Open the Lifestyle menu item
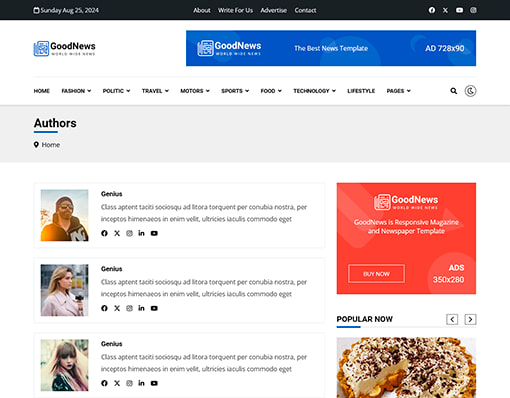This screenshot has width=510, height=398. (x=361, y=91)
